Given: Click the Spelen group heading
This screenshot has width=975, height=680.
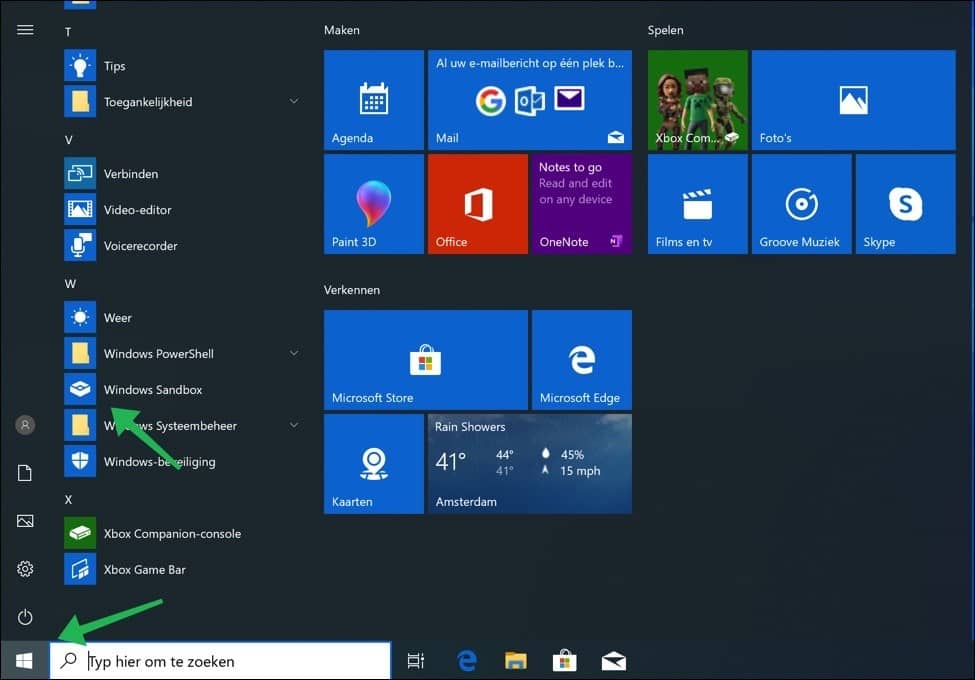Looking at the screenshot, I should (x=665, y=30).
